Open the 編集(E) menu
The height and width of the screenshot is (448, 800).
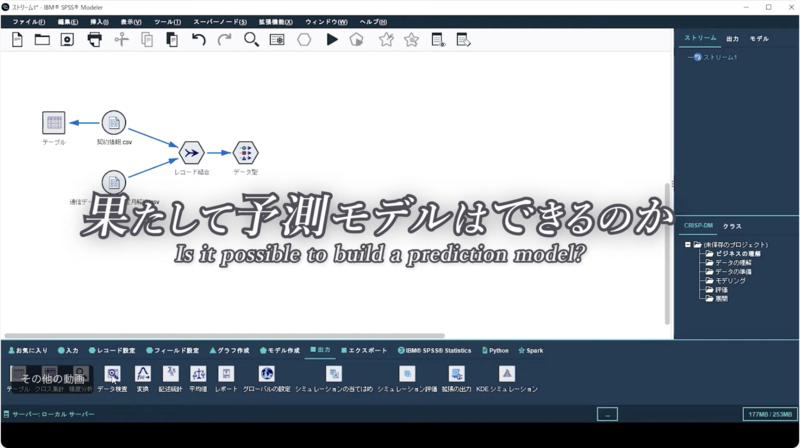[68, 22]
